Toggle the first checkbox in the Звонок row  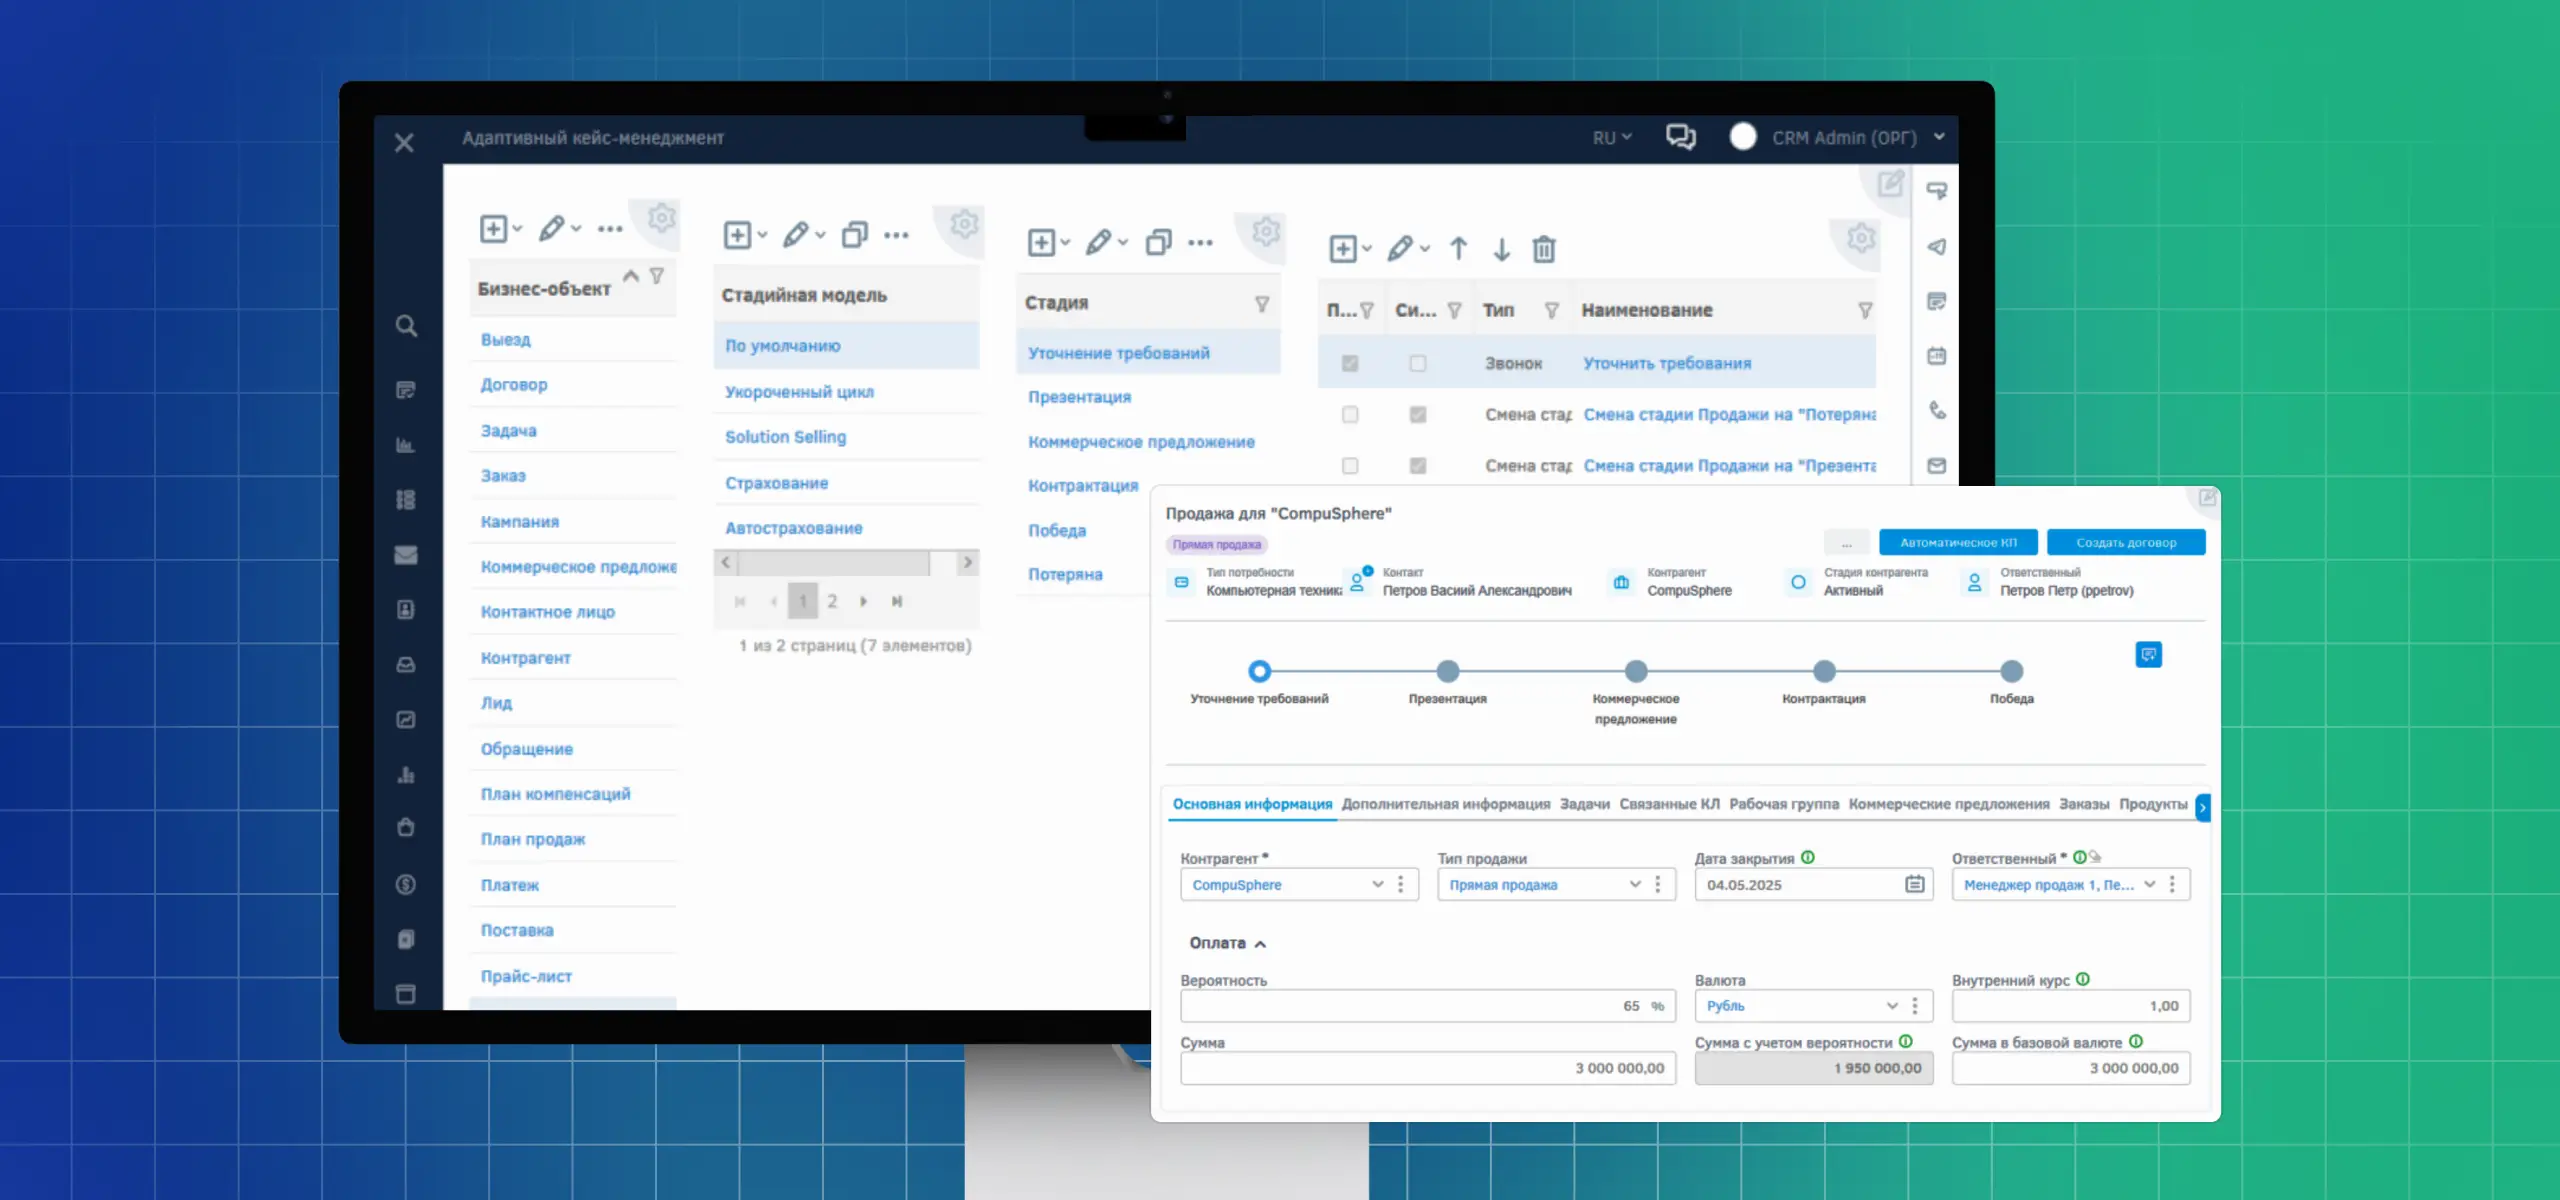[1350, 363]
